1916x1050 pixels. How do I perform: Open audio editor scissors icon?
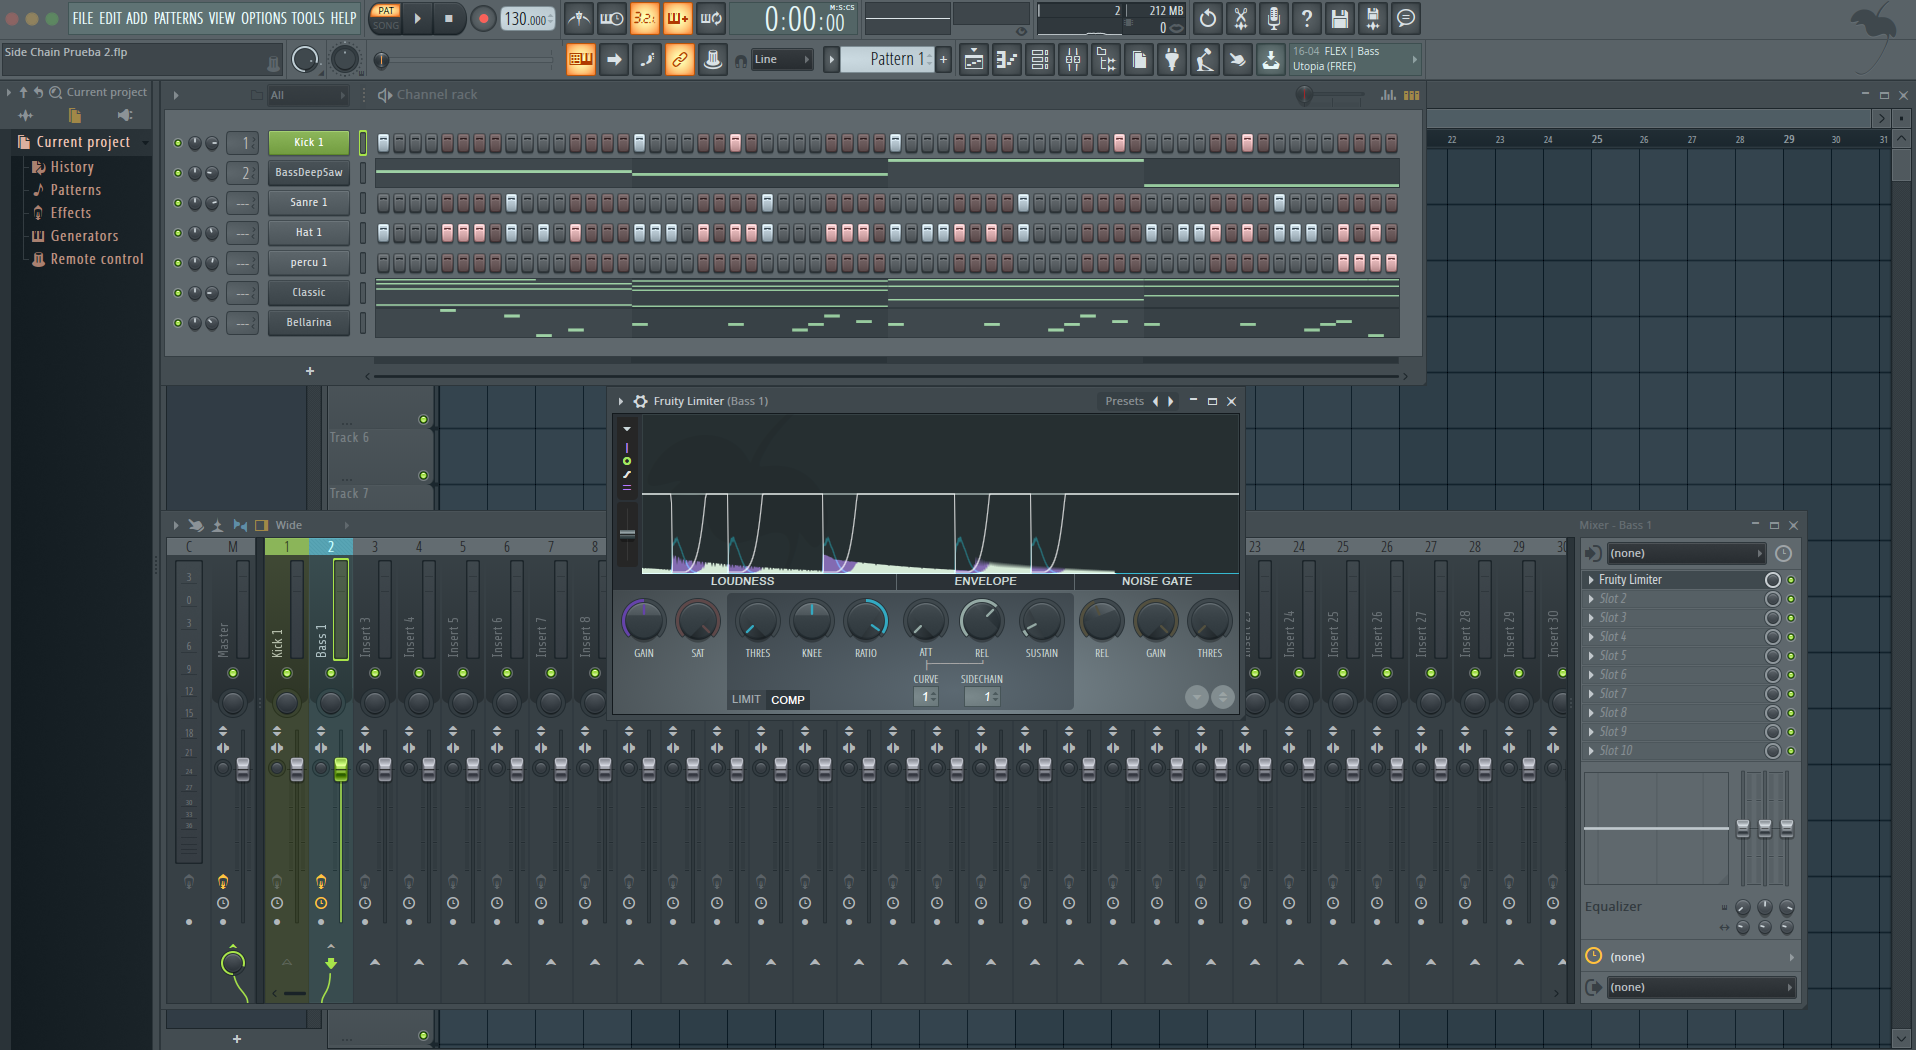pos(1241,18)
